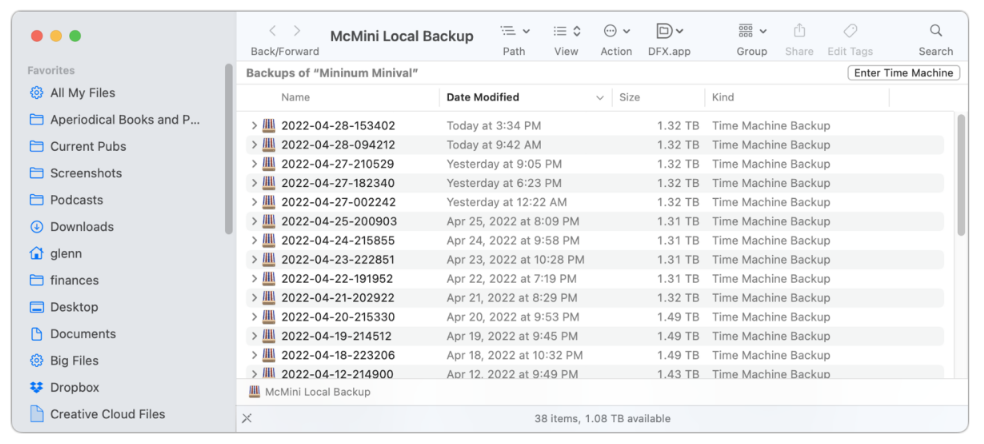Click the DFX.app toolbar icon
This screenshot has width=984, height=444.
coord(669,31)
